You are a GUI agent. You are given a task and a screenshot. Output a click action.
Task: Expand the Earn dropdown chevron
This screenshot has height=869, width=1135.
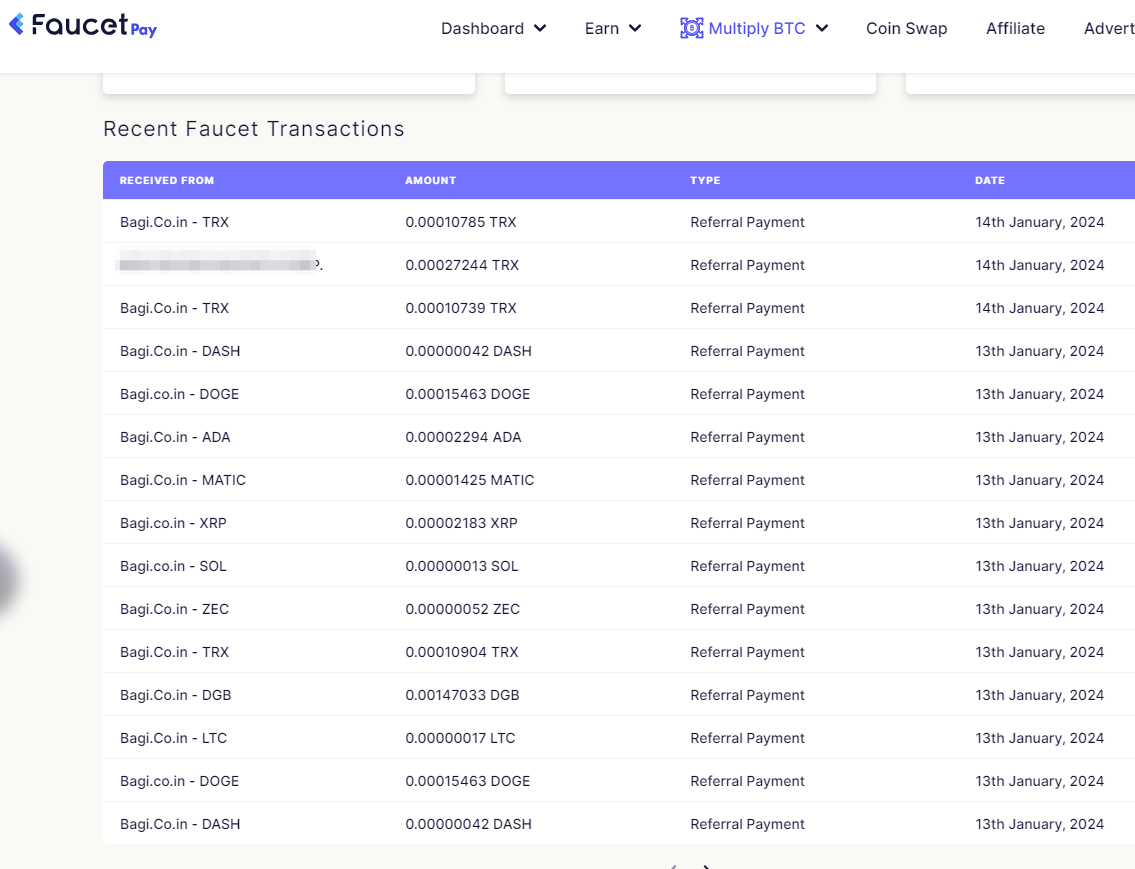(x=635, y=28)
